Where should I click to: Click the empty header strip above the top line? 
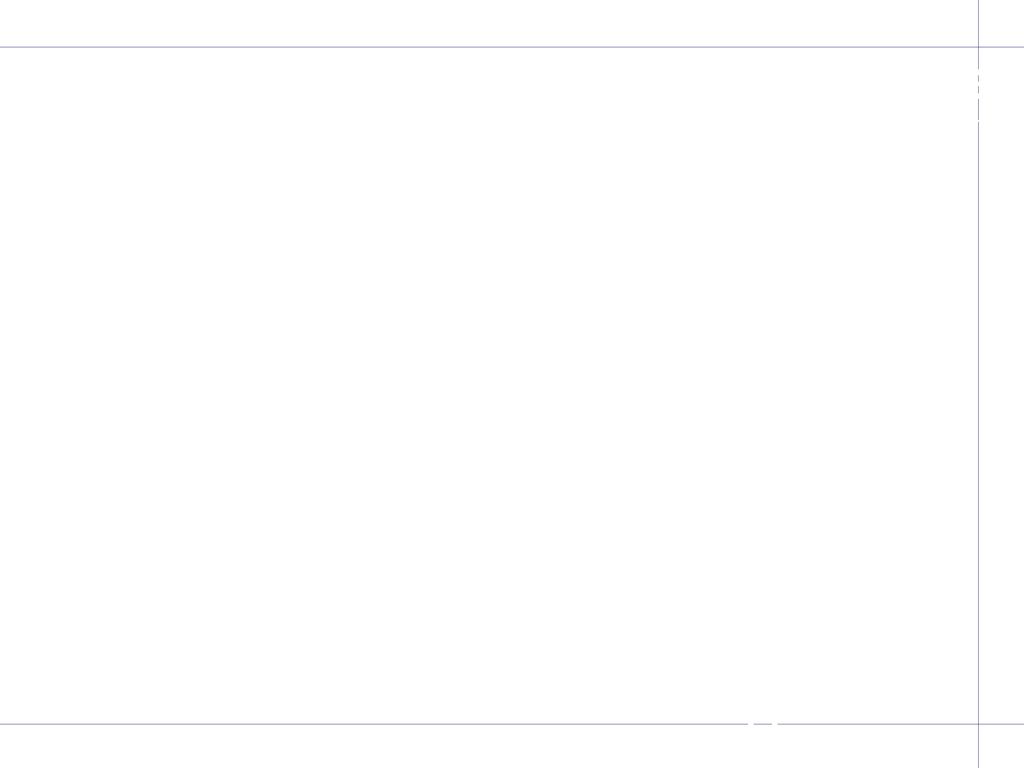[x=488, y=23]
